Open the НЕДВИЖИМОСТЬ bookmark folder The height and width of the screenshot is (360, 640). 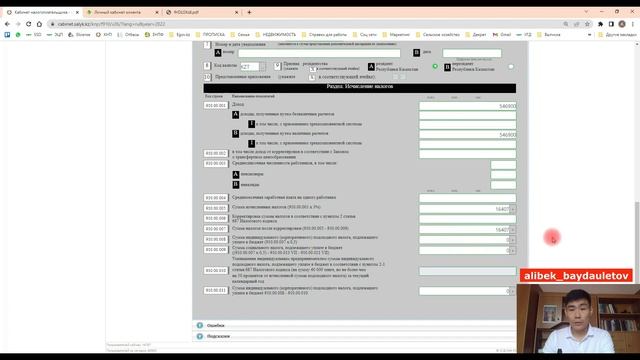click(276, 35)
